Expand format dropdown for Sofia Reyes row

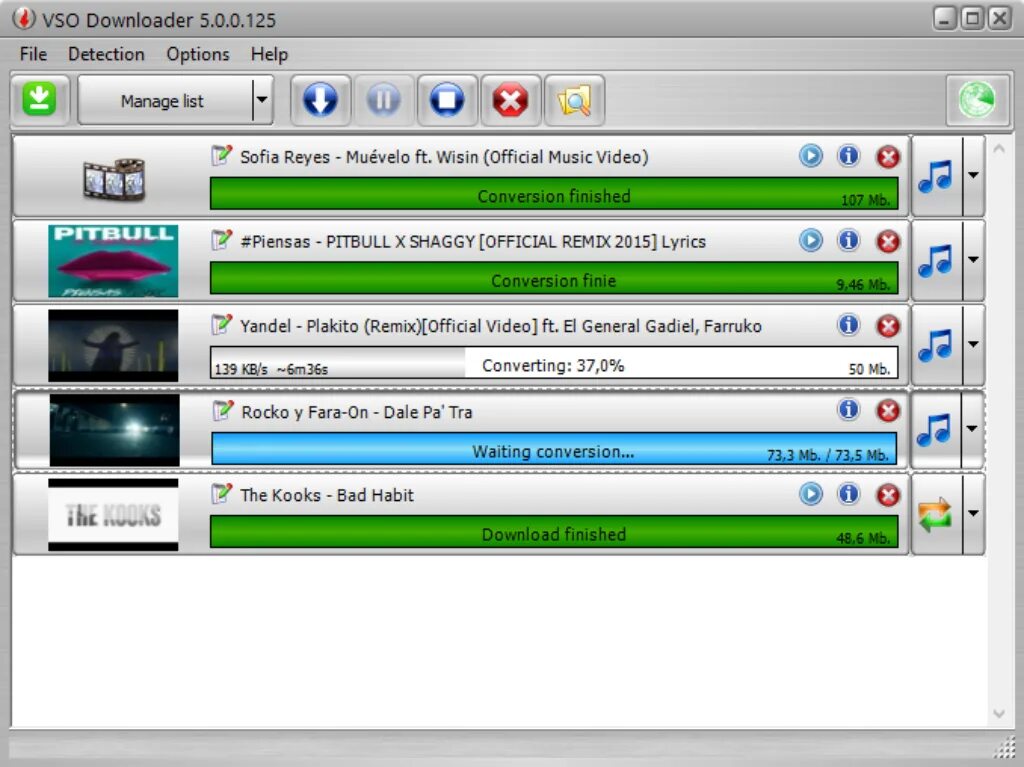[x=973, y=176]
